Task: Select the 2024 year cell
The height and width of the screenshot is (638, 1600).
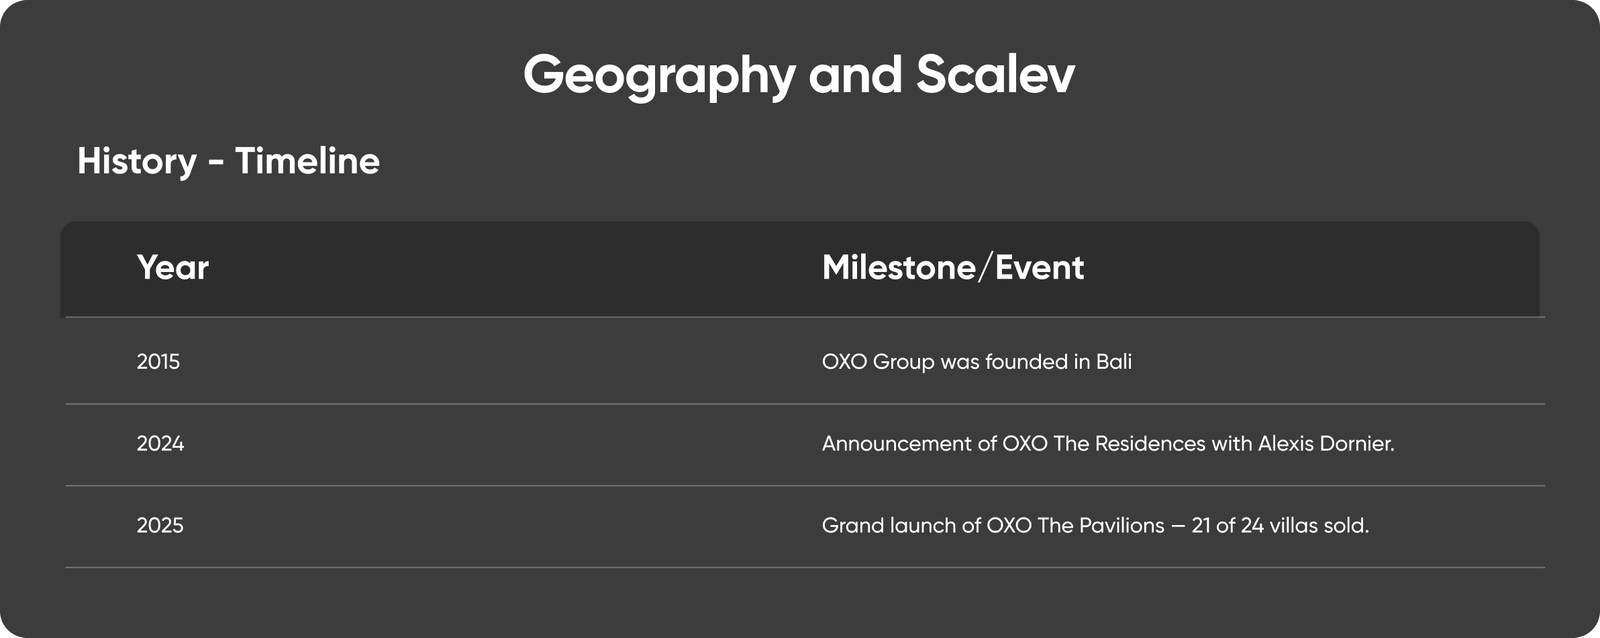Action: (160, 444)
